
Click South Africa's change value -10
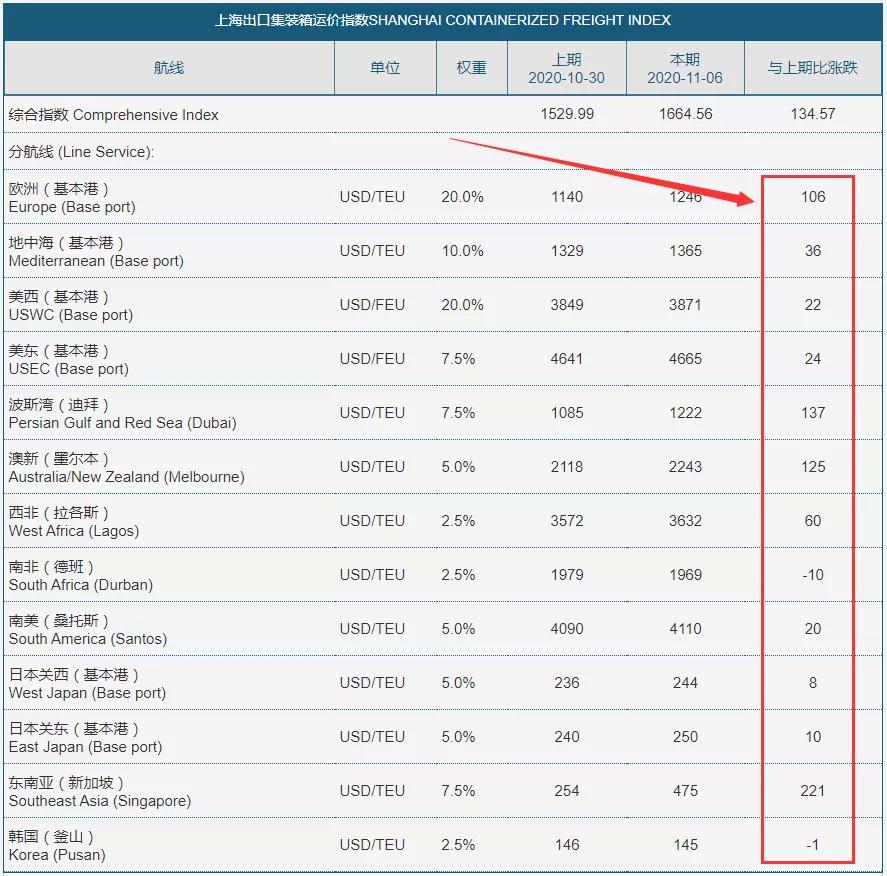click(813, 575)
